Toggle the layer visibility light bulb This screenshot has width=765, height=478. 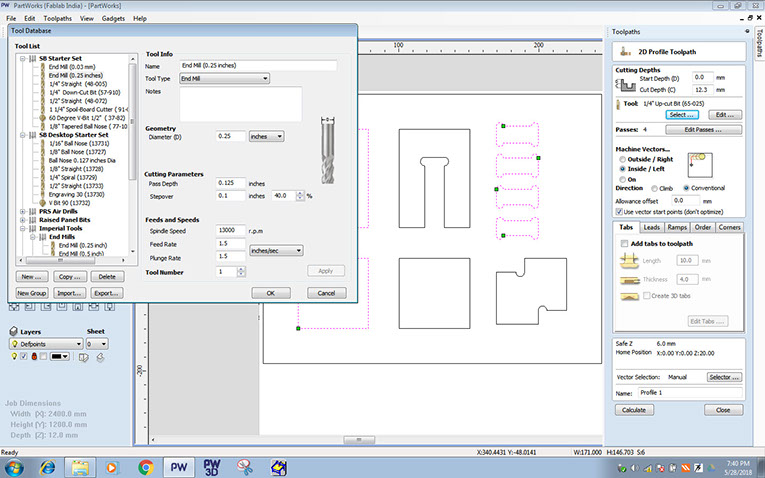point(14,357)
